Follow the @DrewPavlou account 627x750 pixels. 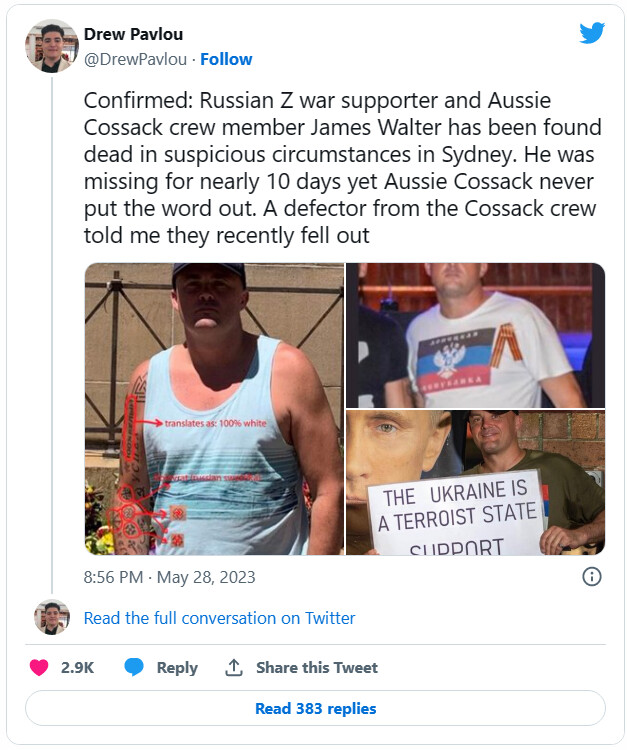(225, 59)
